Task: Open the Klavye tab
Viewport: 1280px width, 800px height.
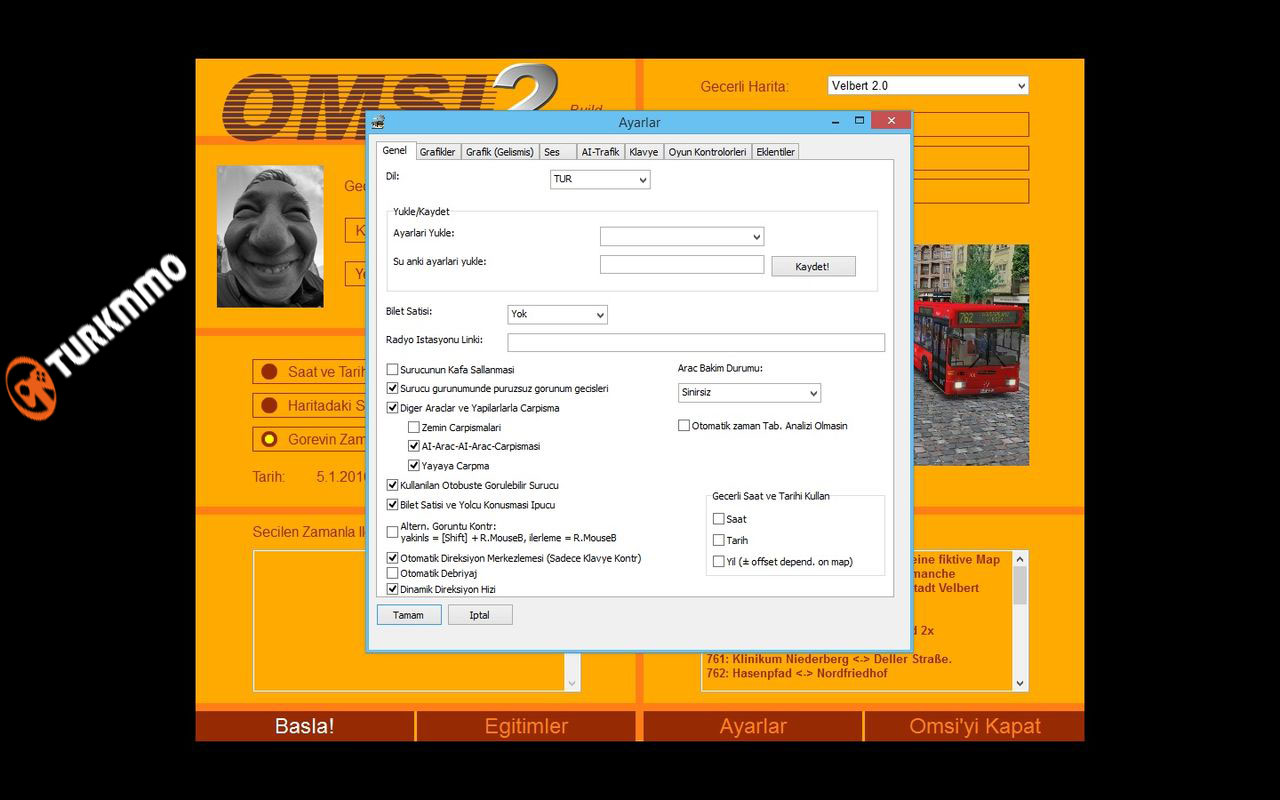Action: click(x=644, y=152)
